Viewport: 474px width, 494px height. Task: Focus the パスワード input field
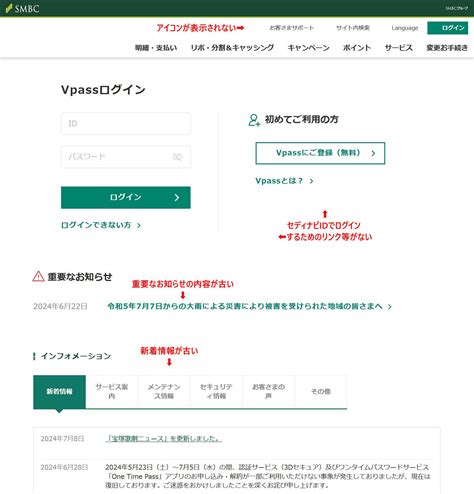tap(126, 157)
